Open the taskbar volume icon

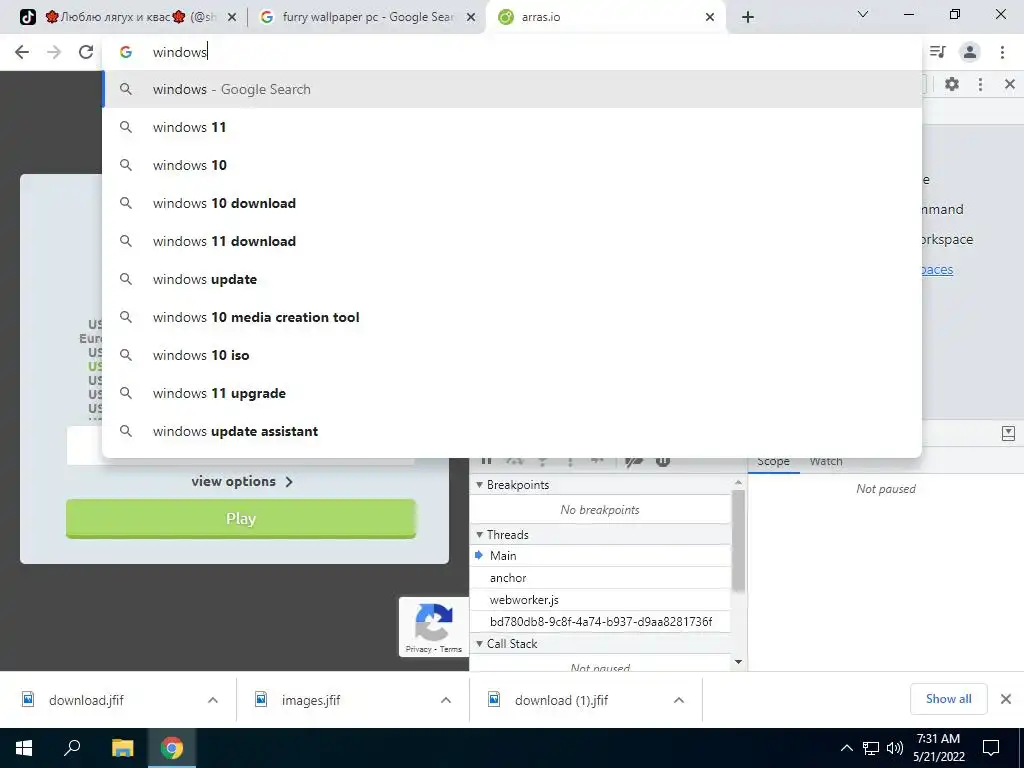(x=895, y=748)
